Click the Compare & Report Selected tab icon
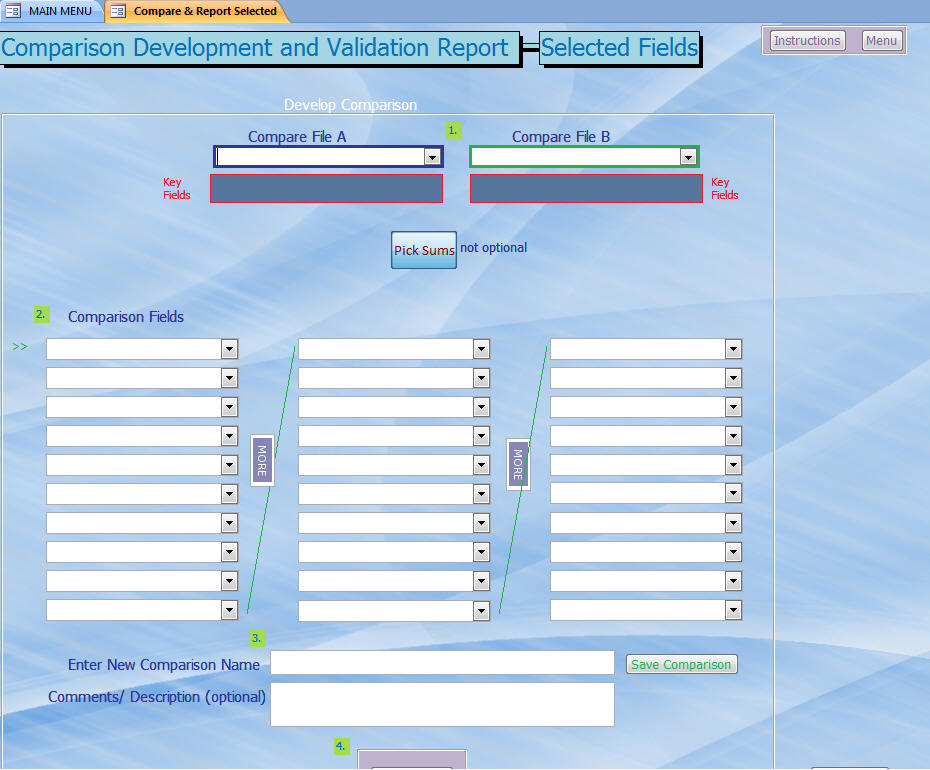930x770 pixels. click(118, 11)
